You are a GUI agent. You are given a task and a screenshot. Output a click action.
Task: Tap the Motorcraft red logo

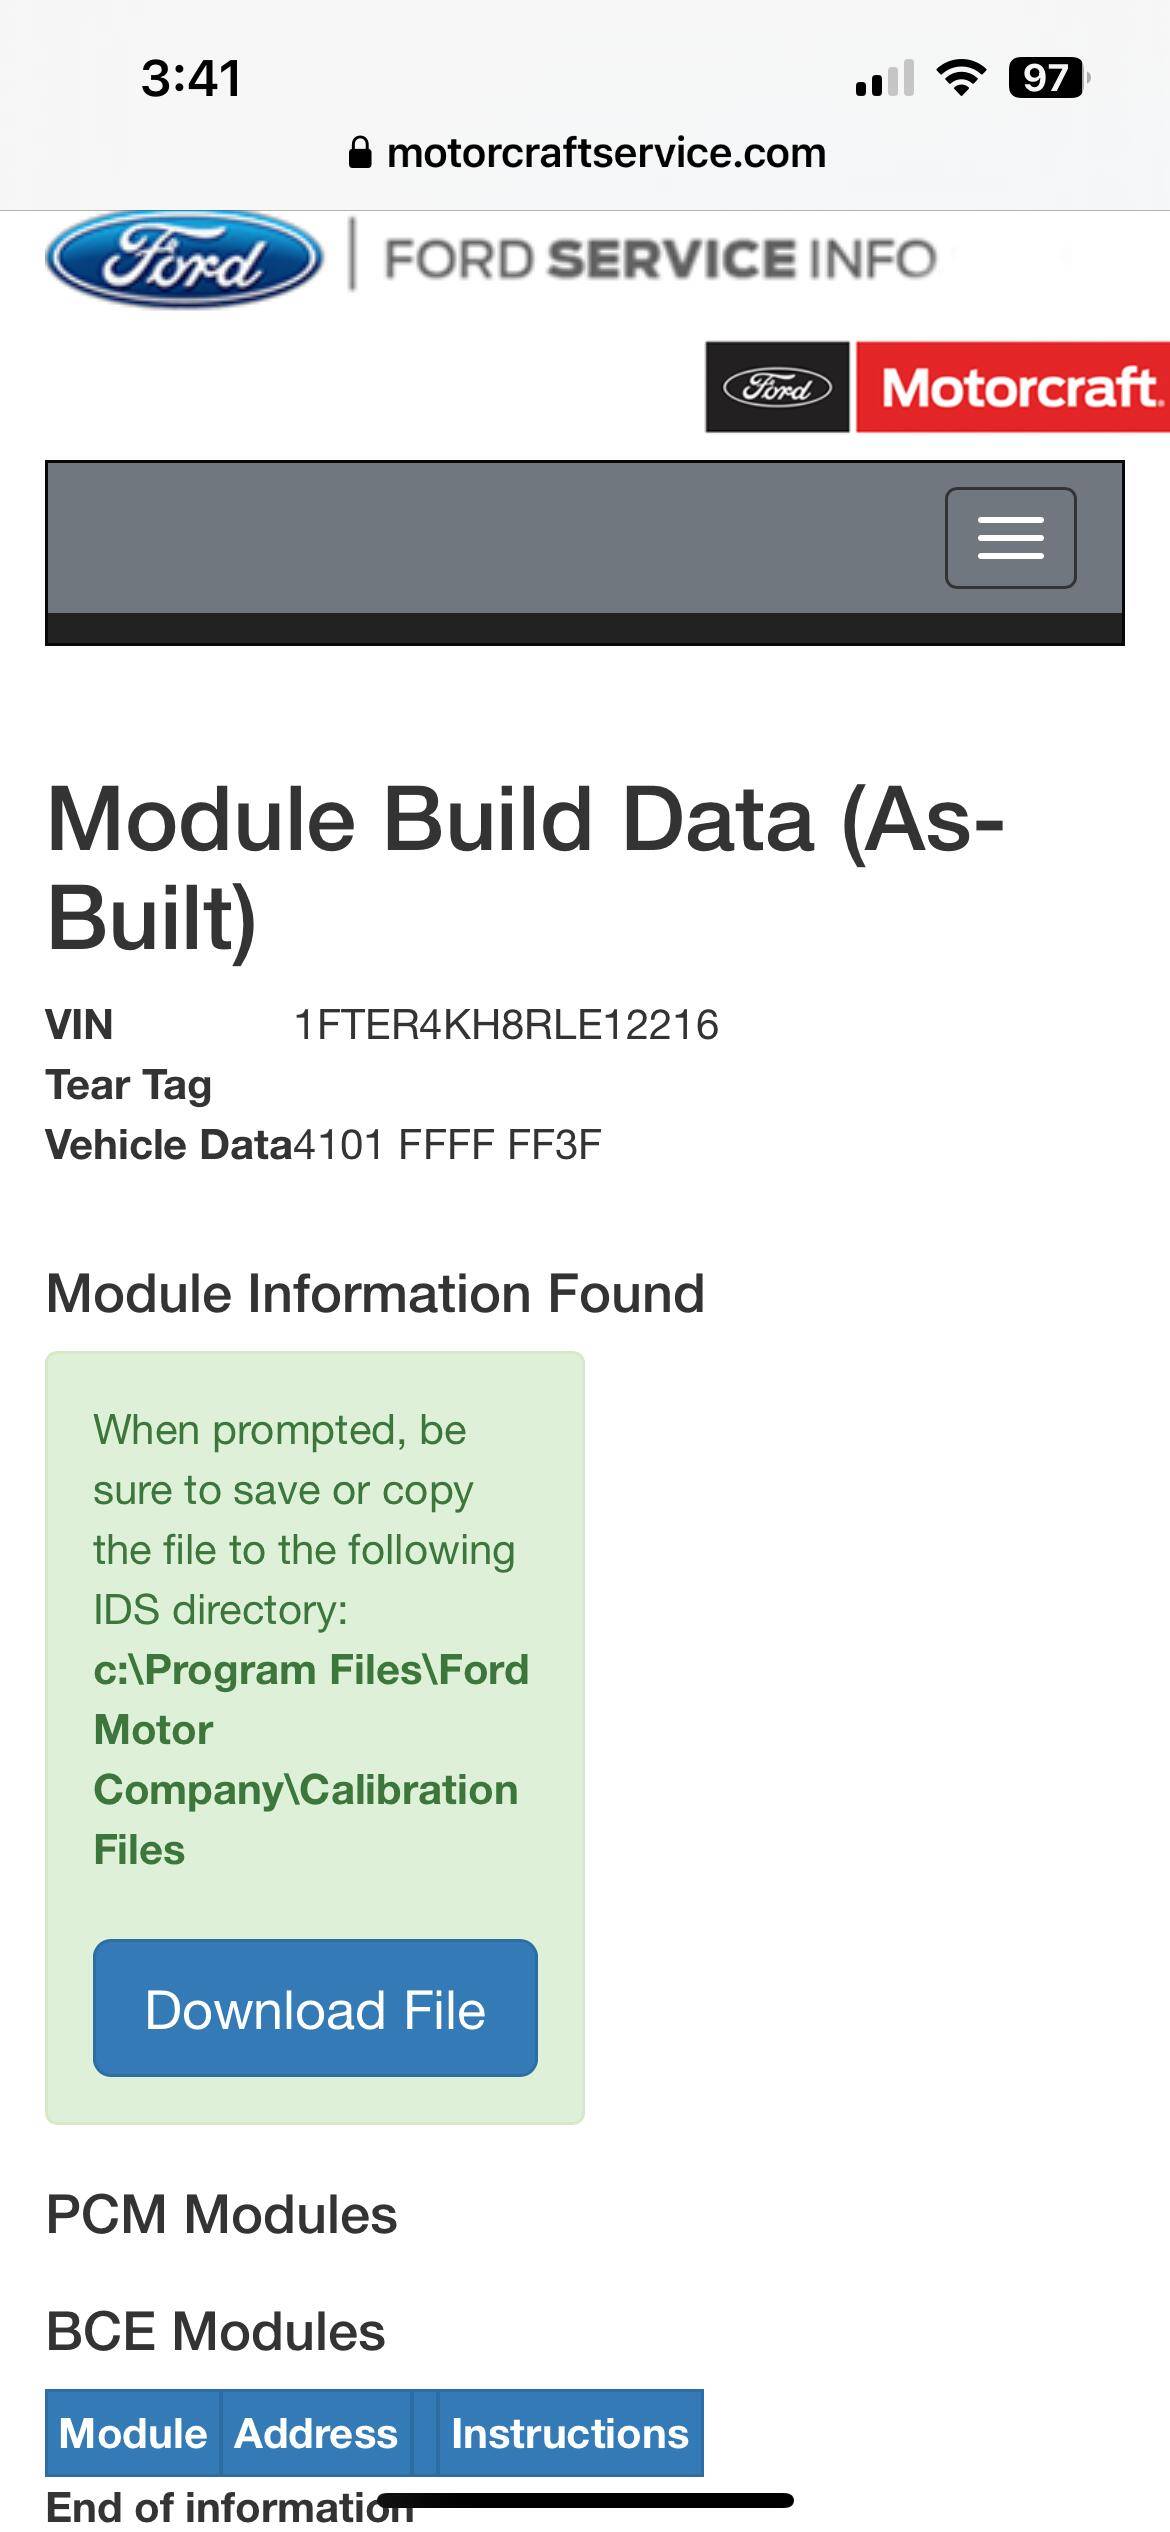(x=1013, y=387)
